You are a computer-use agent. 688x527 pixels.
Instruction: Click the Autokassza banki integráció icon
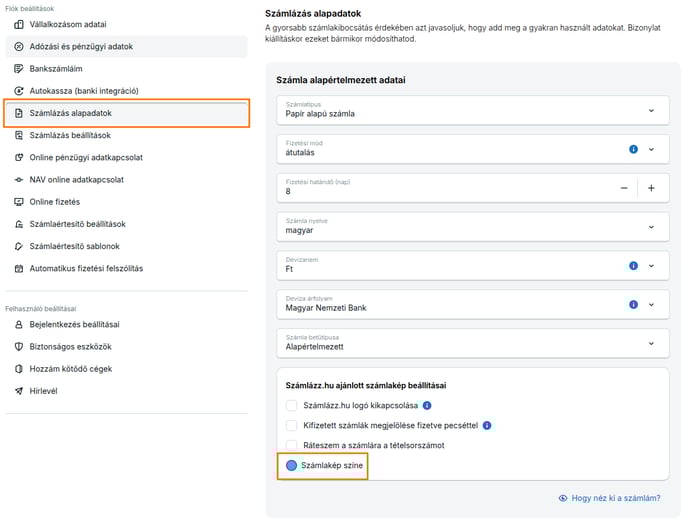click(x=19, y=91)
